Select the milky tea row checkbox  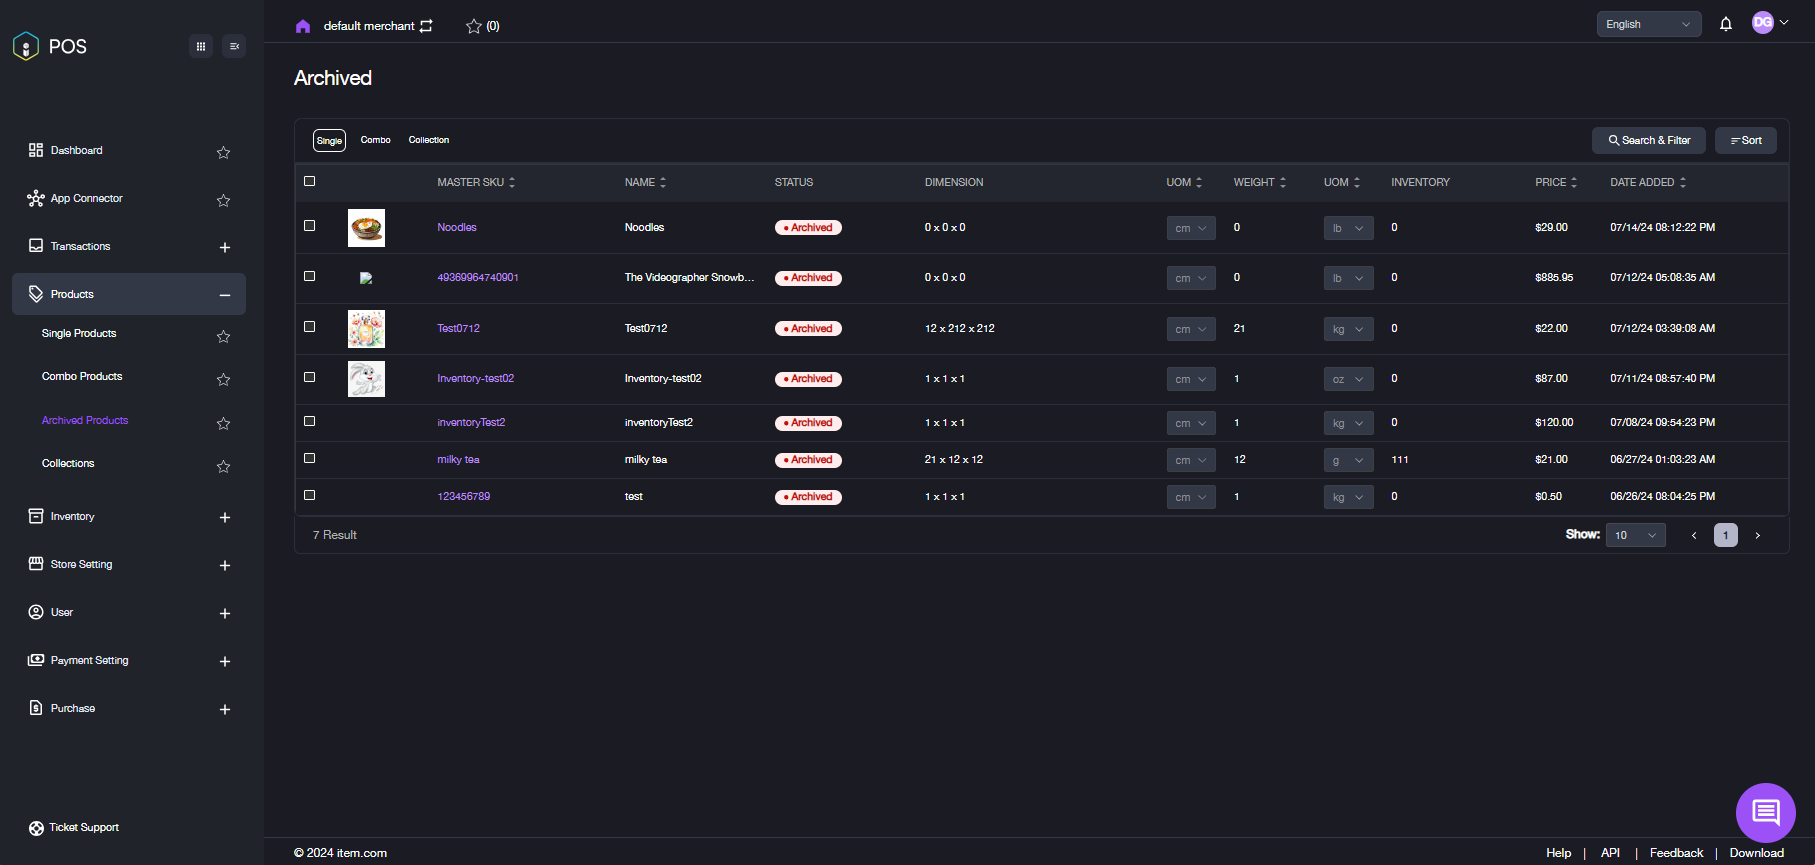pos(310,458)
